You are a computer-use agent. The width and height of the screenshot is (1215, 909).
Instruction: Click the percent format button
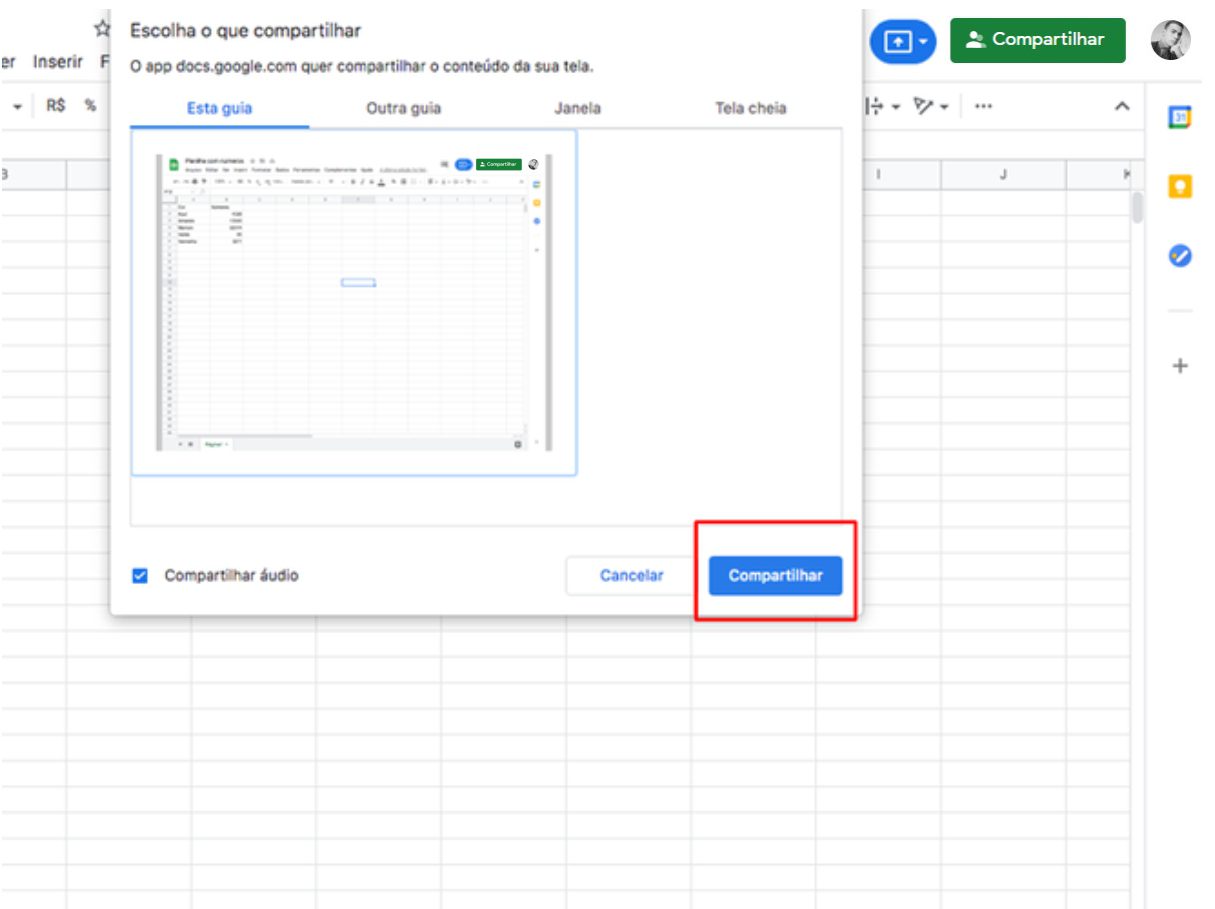pyautogui.click(x=90, y=105)
